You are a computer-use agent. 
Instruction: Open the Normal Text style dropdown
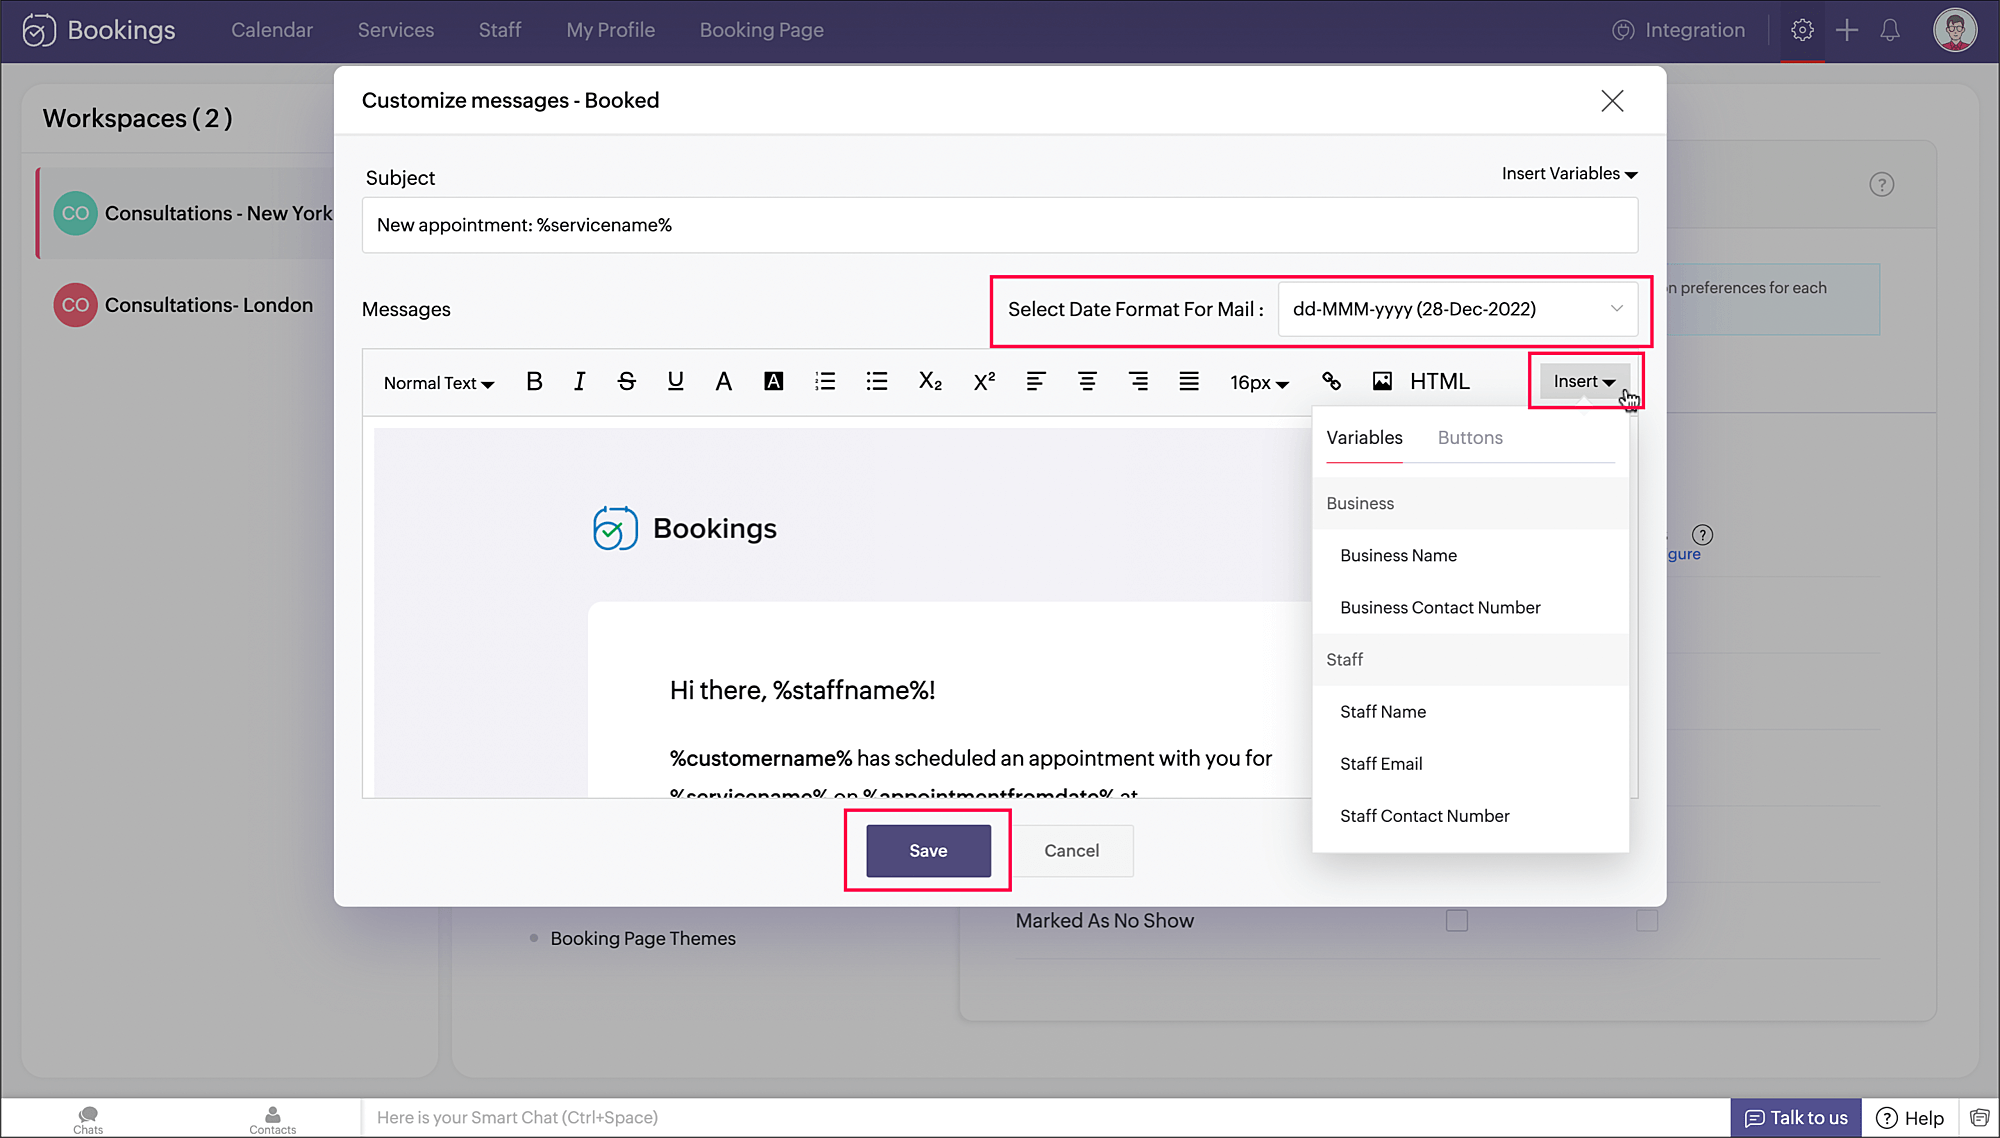click(439, 383)
